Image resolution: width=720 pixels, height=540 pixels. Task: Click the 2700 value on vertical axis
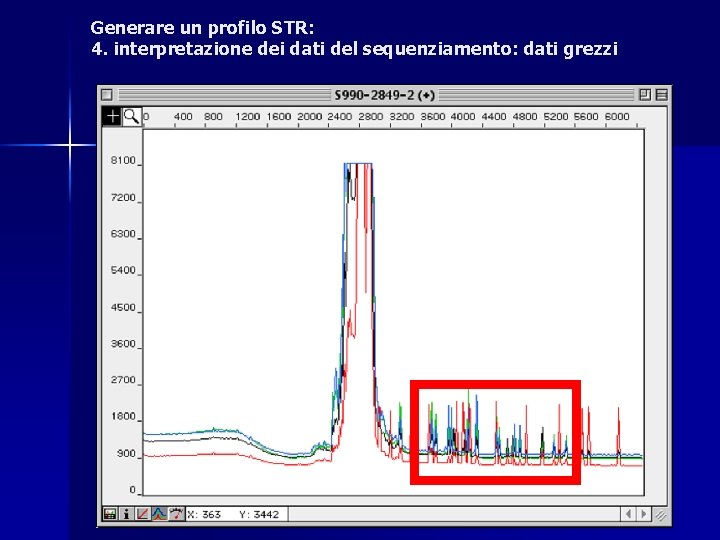(123, 380)
